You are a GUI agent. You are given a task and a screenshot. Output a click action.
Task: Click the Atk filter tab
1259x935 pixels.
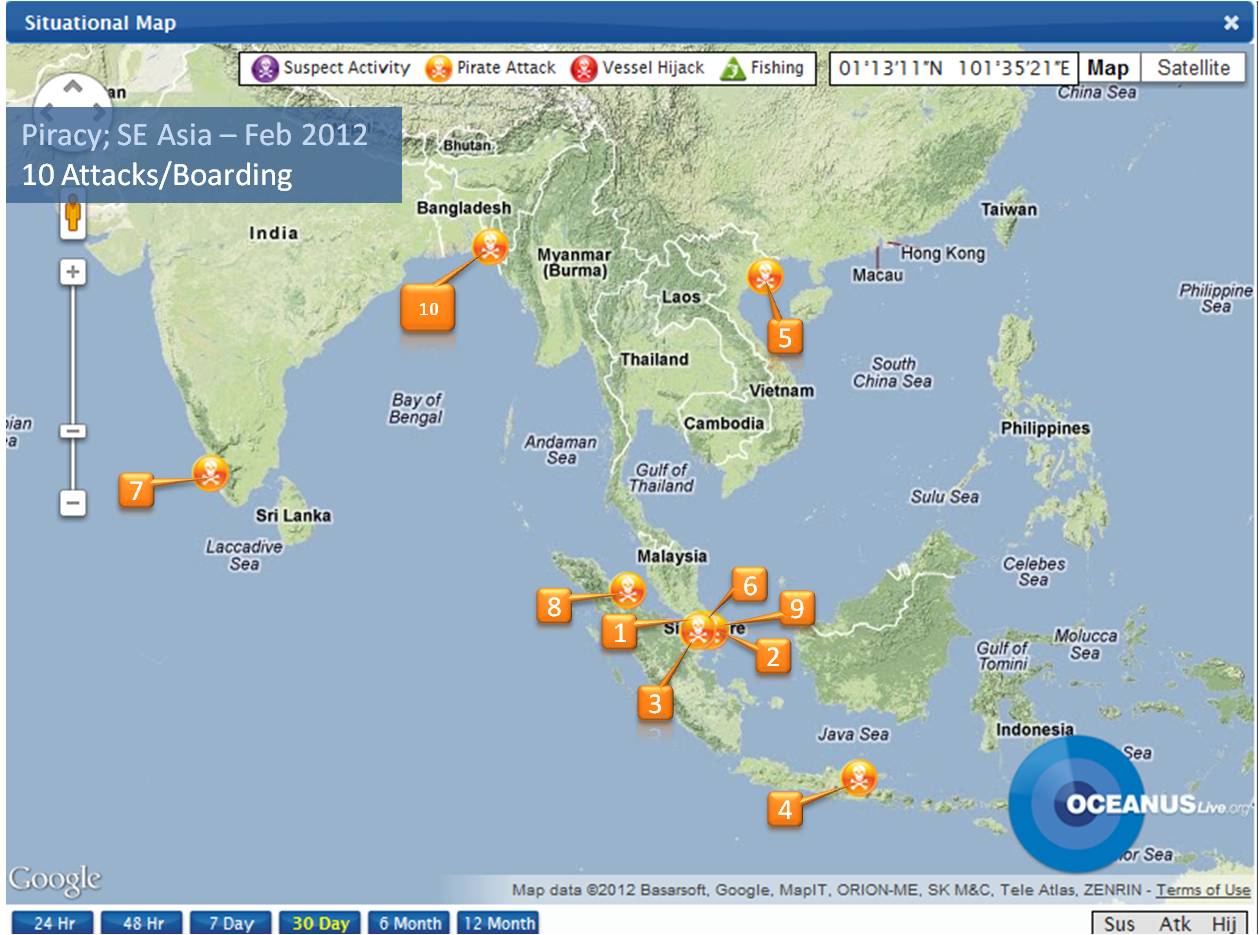tap(1175, 925)
